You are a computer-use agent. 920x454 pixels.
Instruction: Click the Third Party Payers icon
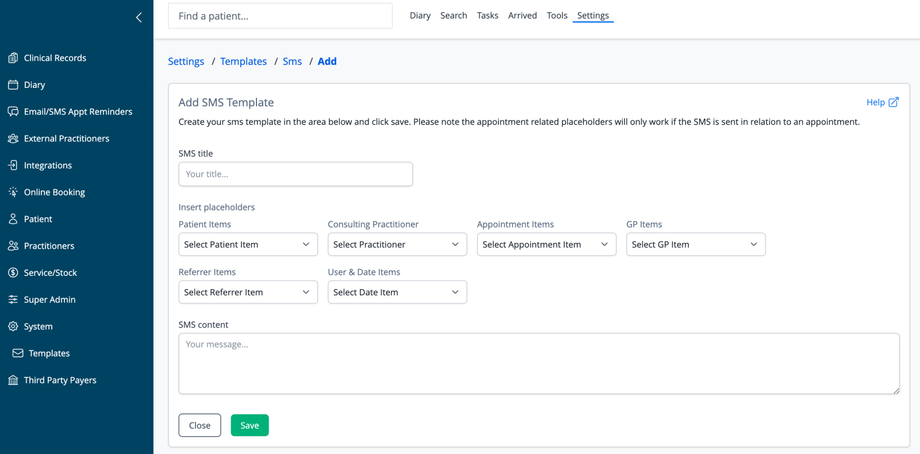tap(13, 380)
